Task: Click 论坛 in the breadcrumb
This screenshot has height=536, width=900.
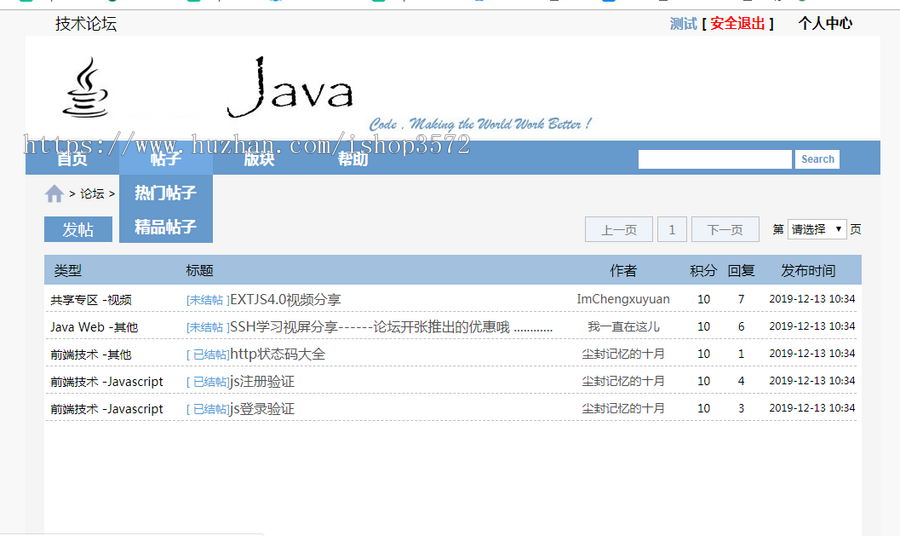Action: [92, 193]
